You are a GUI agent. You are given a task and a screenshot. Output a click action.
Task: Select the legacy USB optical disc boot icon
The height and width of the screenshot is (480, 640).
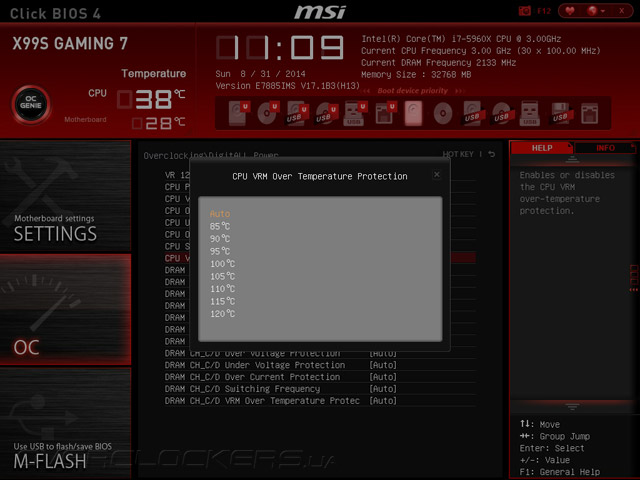501,113
